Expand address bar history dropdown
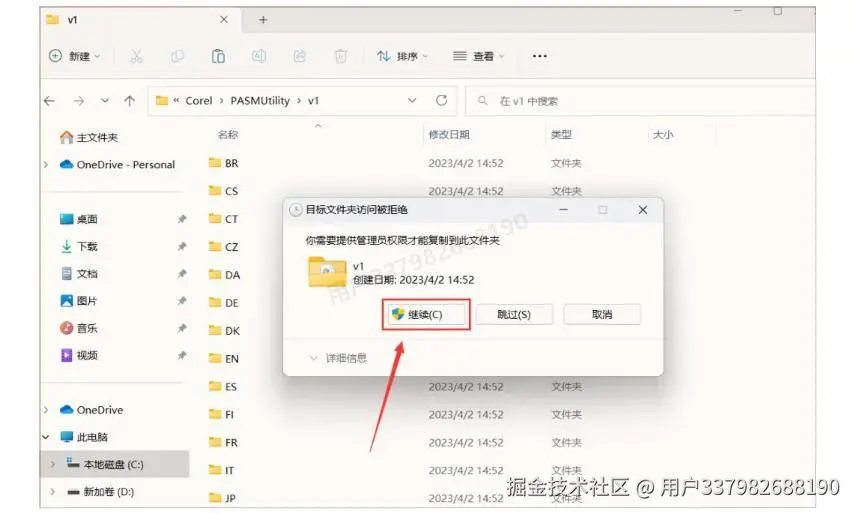The width and height of the screenshot is (855, 514). 412,100
